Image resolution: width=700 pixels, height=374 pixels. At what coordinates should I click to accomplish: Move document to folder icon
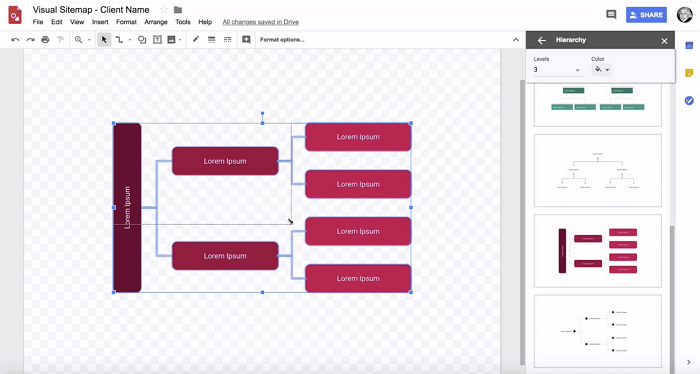178,10
